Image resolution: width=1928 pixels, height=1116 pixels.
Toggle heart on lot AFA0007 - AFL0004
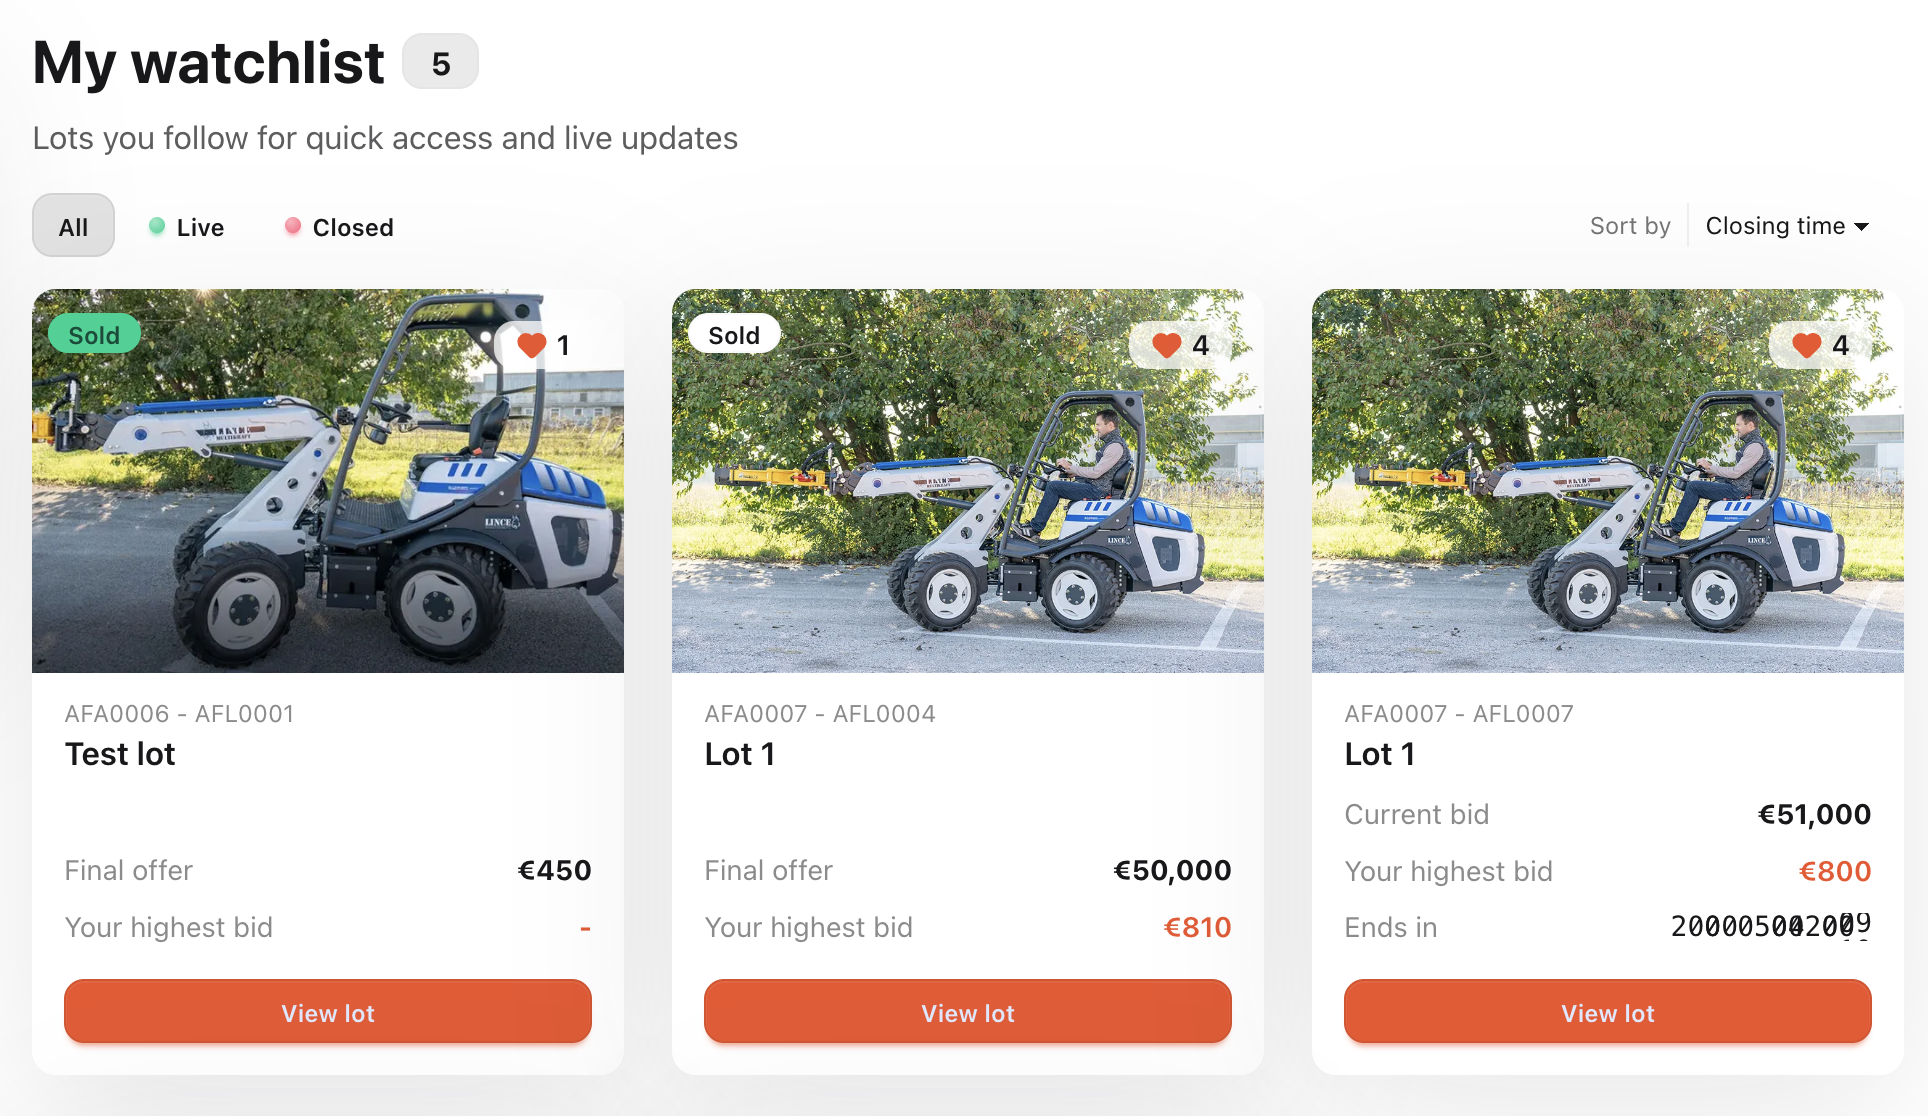(x=1166, y=345)
